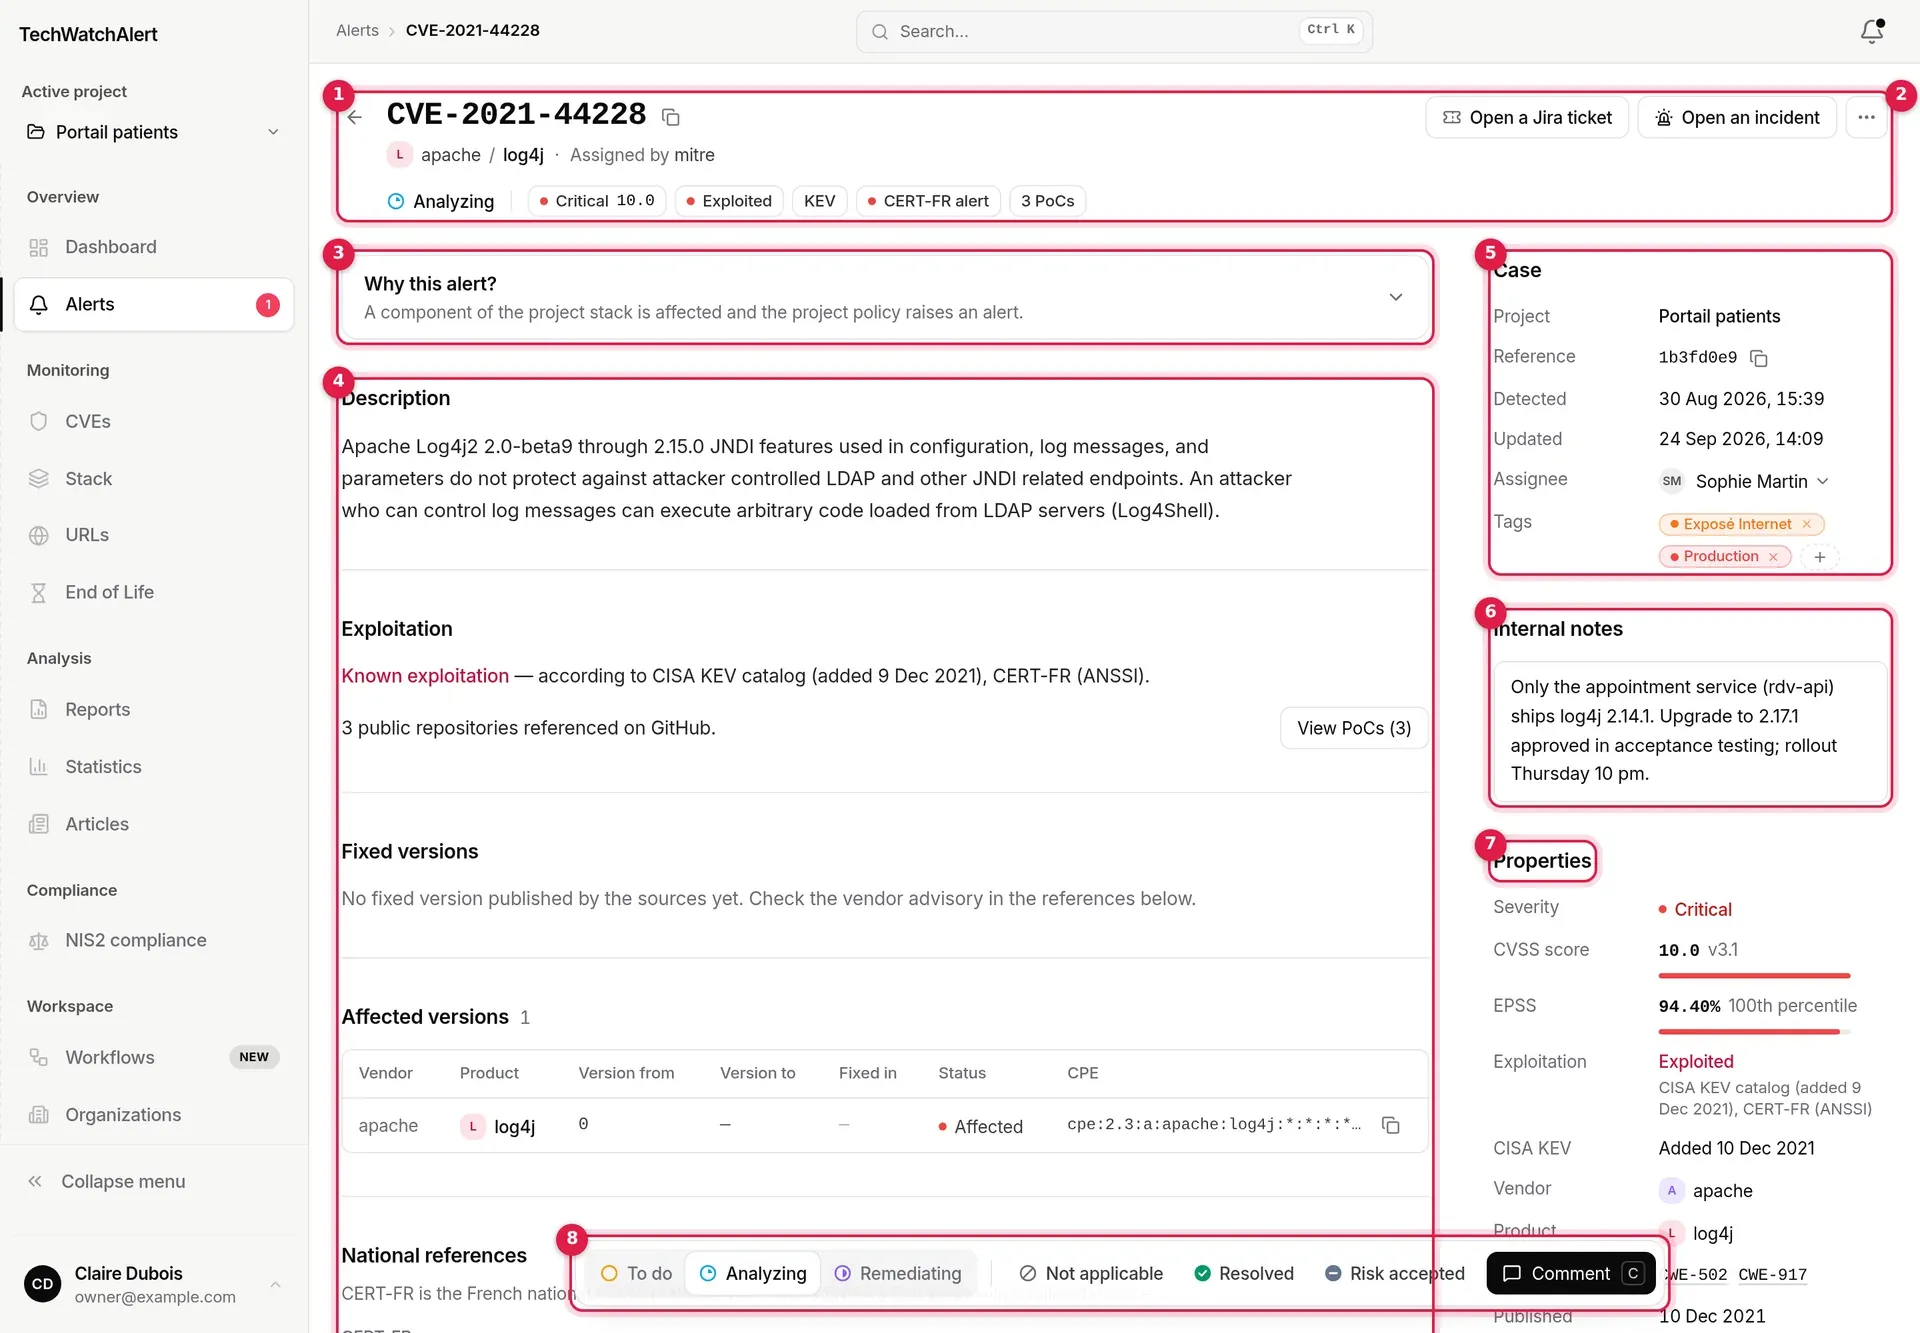The height and width of the screenshot is (1333, 1920).
Task: Set status to To do
Action: [636, 1273]
